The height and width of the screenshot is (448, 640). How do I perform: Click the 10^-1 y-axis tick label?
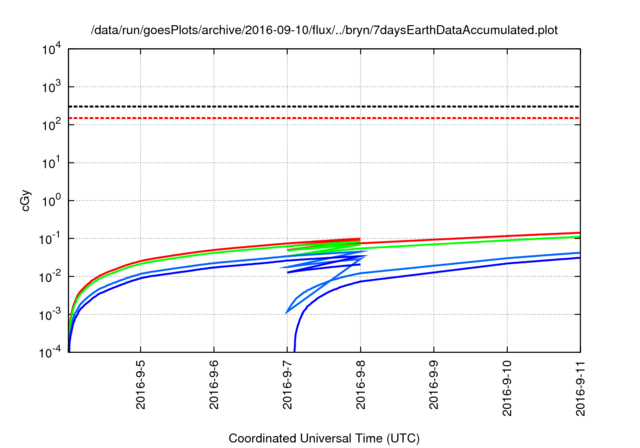[x=51, y=239]
